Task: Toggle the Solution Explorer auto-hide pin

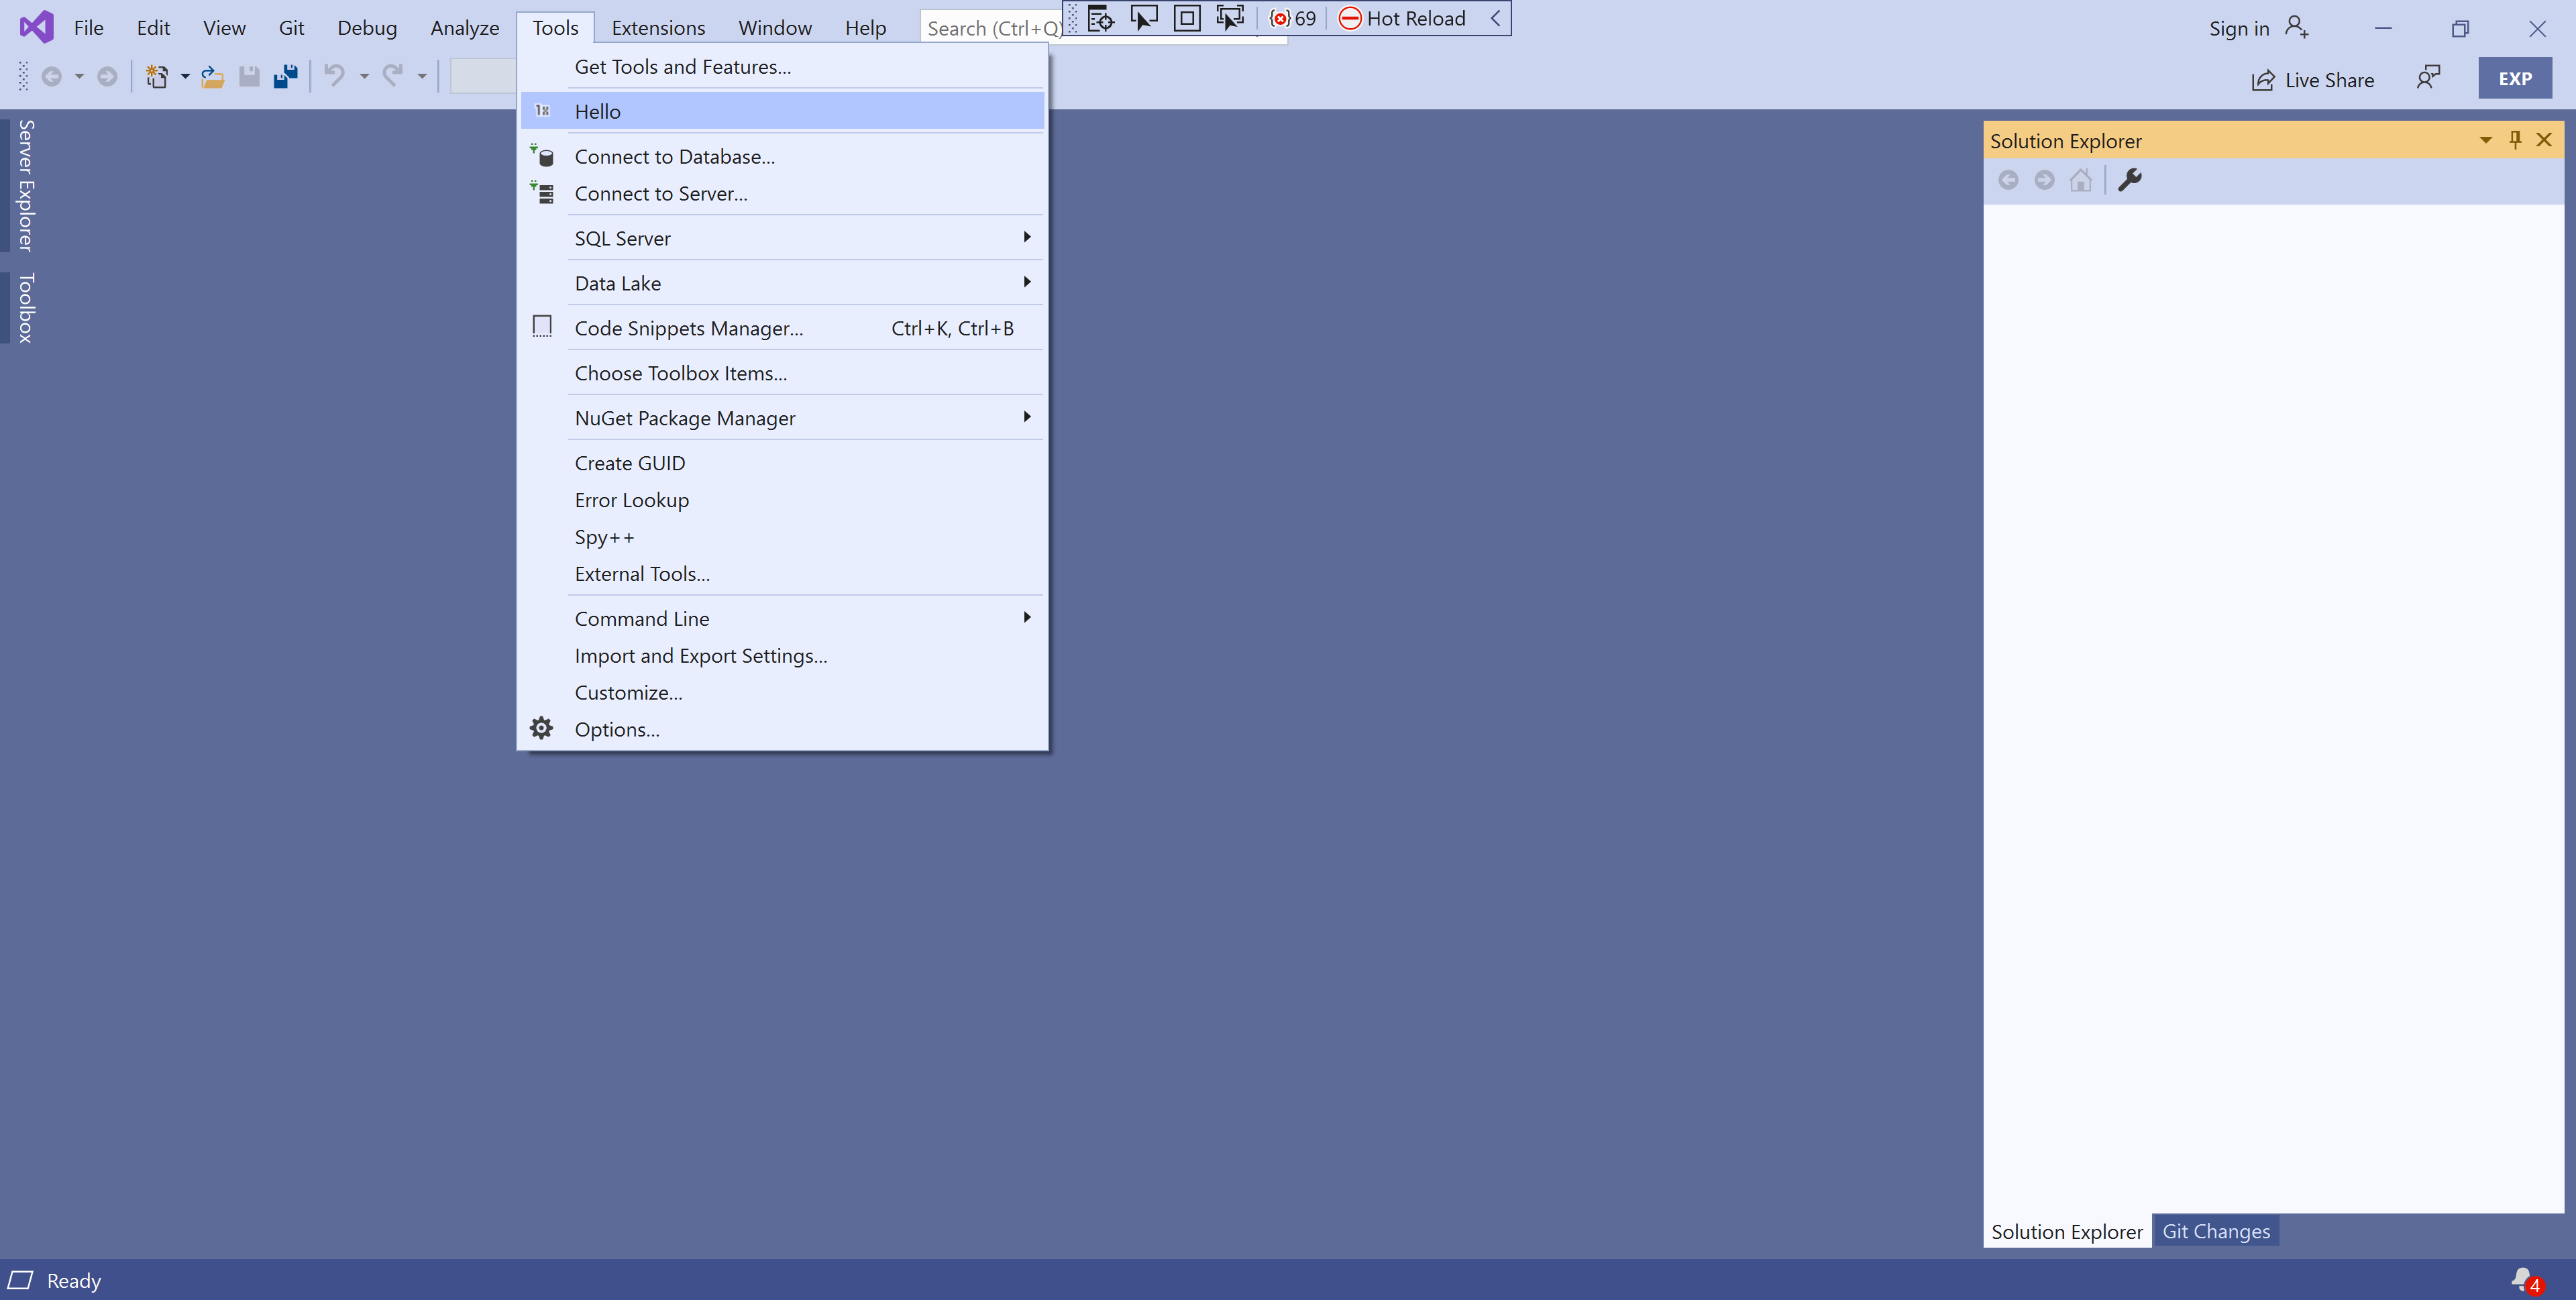Action: pos(2515,140)
